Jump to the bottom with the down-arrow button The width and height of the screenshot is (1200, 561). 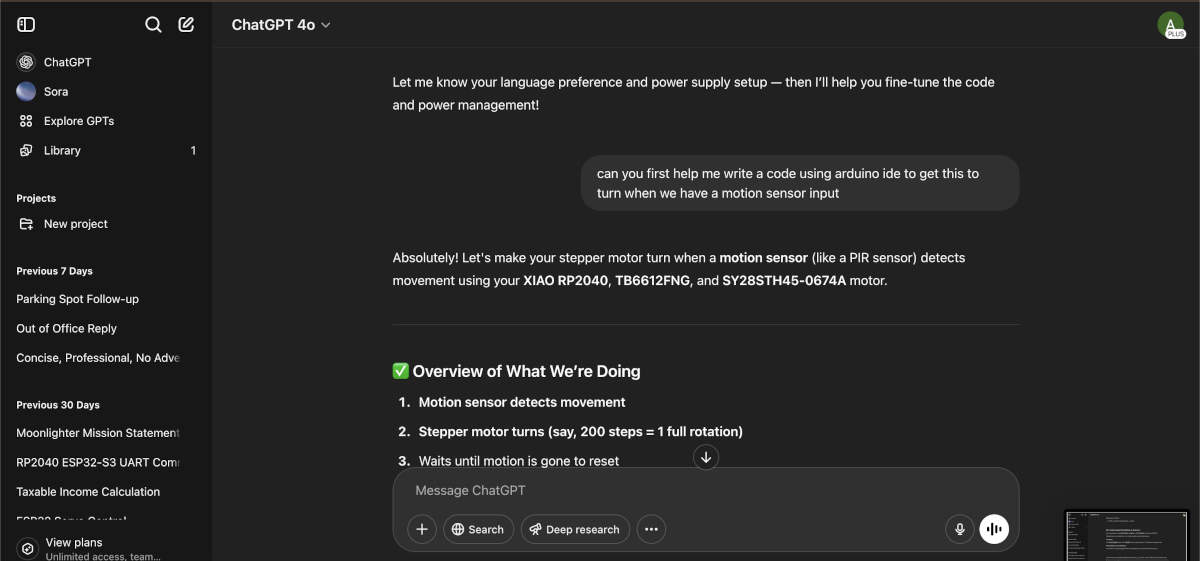[706, 457]
